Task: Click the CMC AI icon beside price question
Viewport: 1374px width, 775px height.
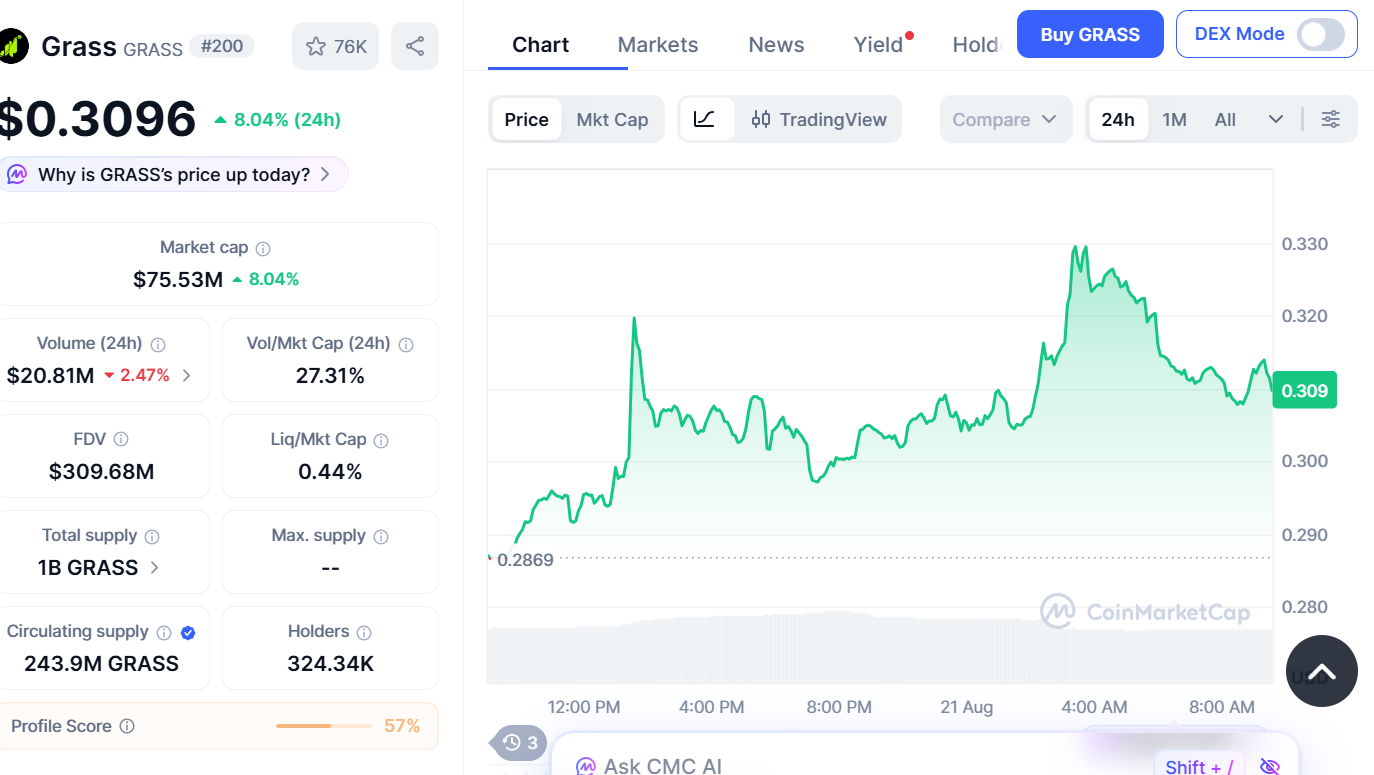Action: pyautogui.click(x=17, y=174)
